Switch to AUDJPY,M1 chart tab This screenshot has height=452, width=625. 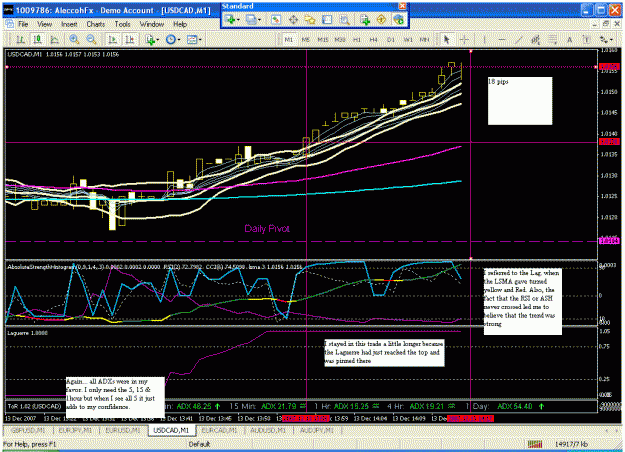point(316,430)
